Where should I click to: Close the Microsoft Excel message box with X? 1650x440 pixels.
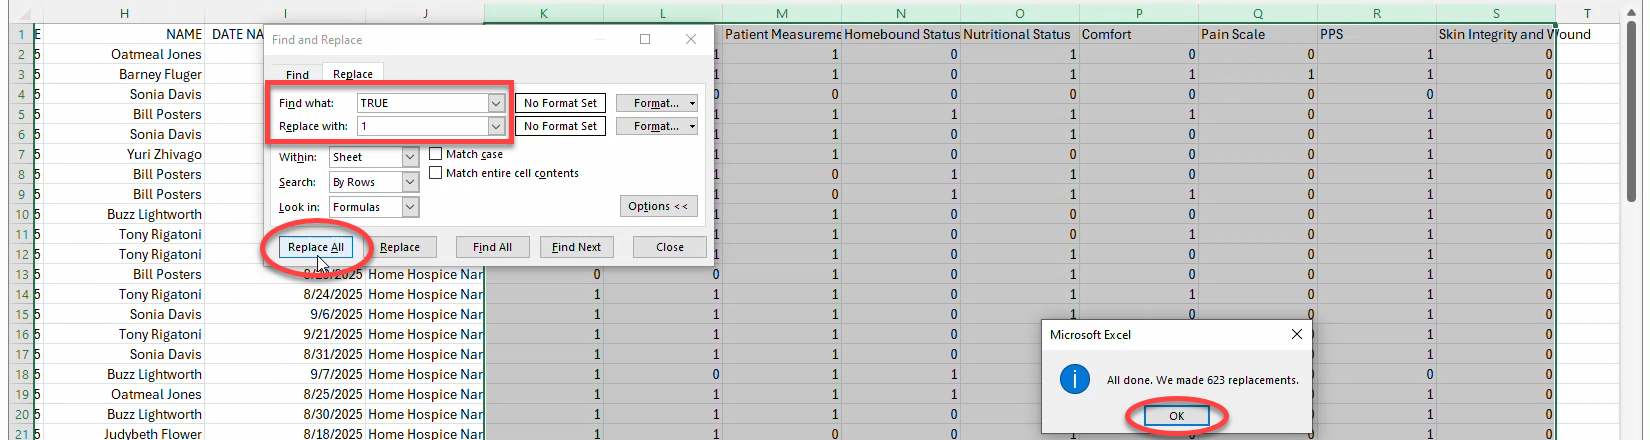click(1297, 334)
